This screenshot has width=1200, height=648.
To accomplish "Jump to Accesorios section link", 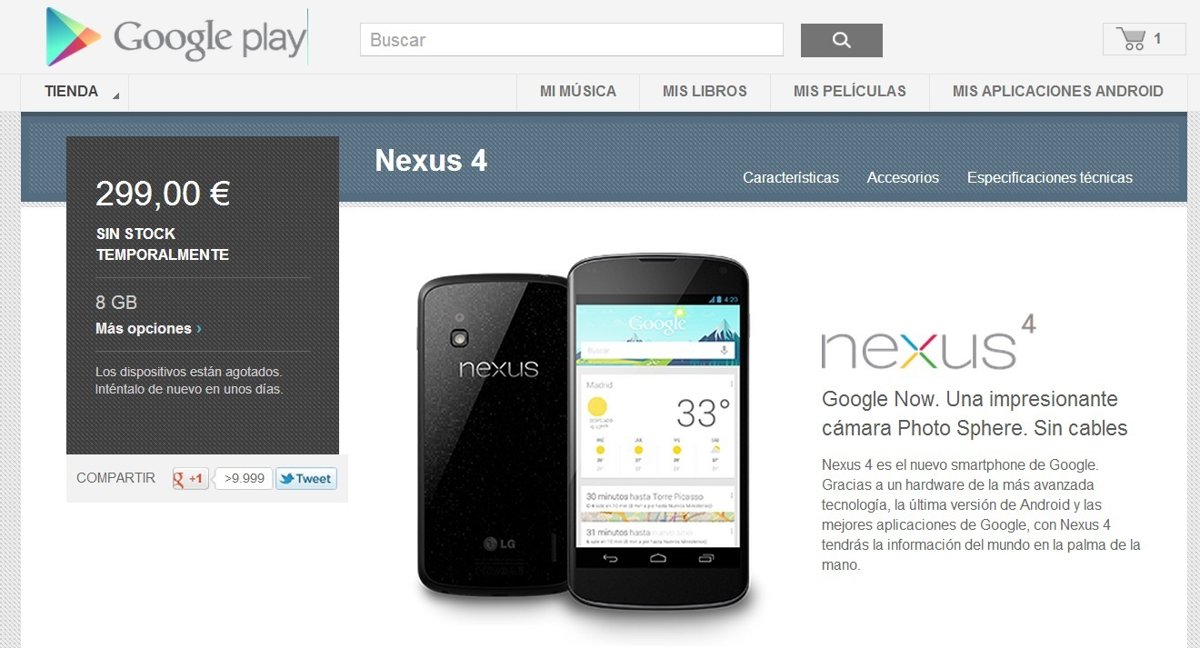I will (x=903, y=177).
